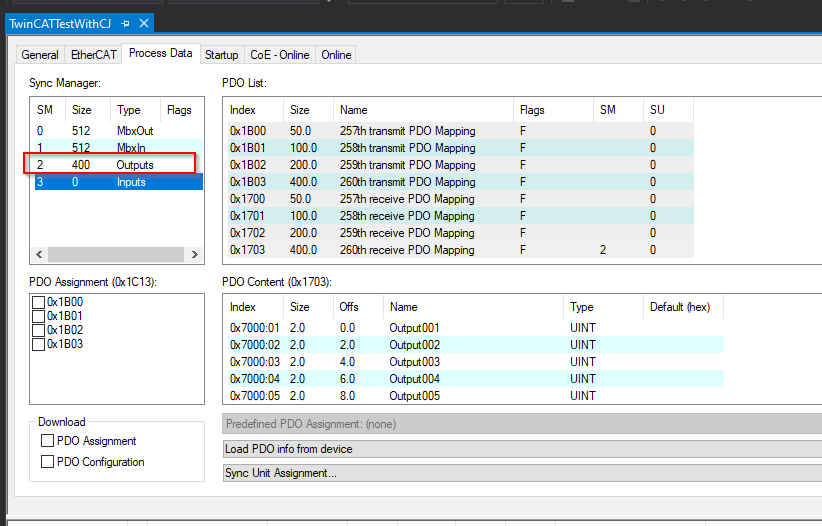Viewport: 822px width, 526px height.
Task: Click the Sync Manager Size column header
Action: (x=88, y=110)
